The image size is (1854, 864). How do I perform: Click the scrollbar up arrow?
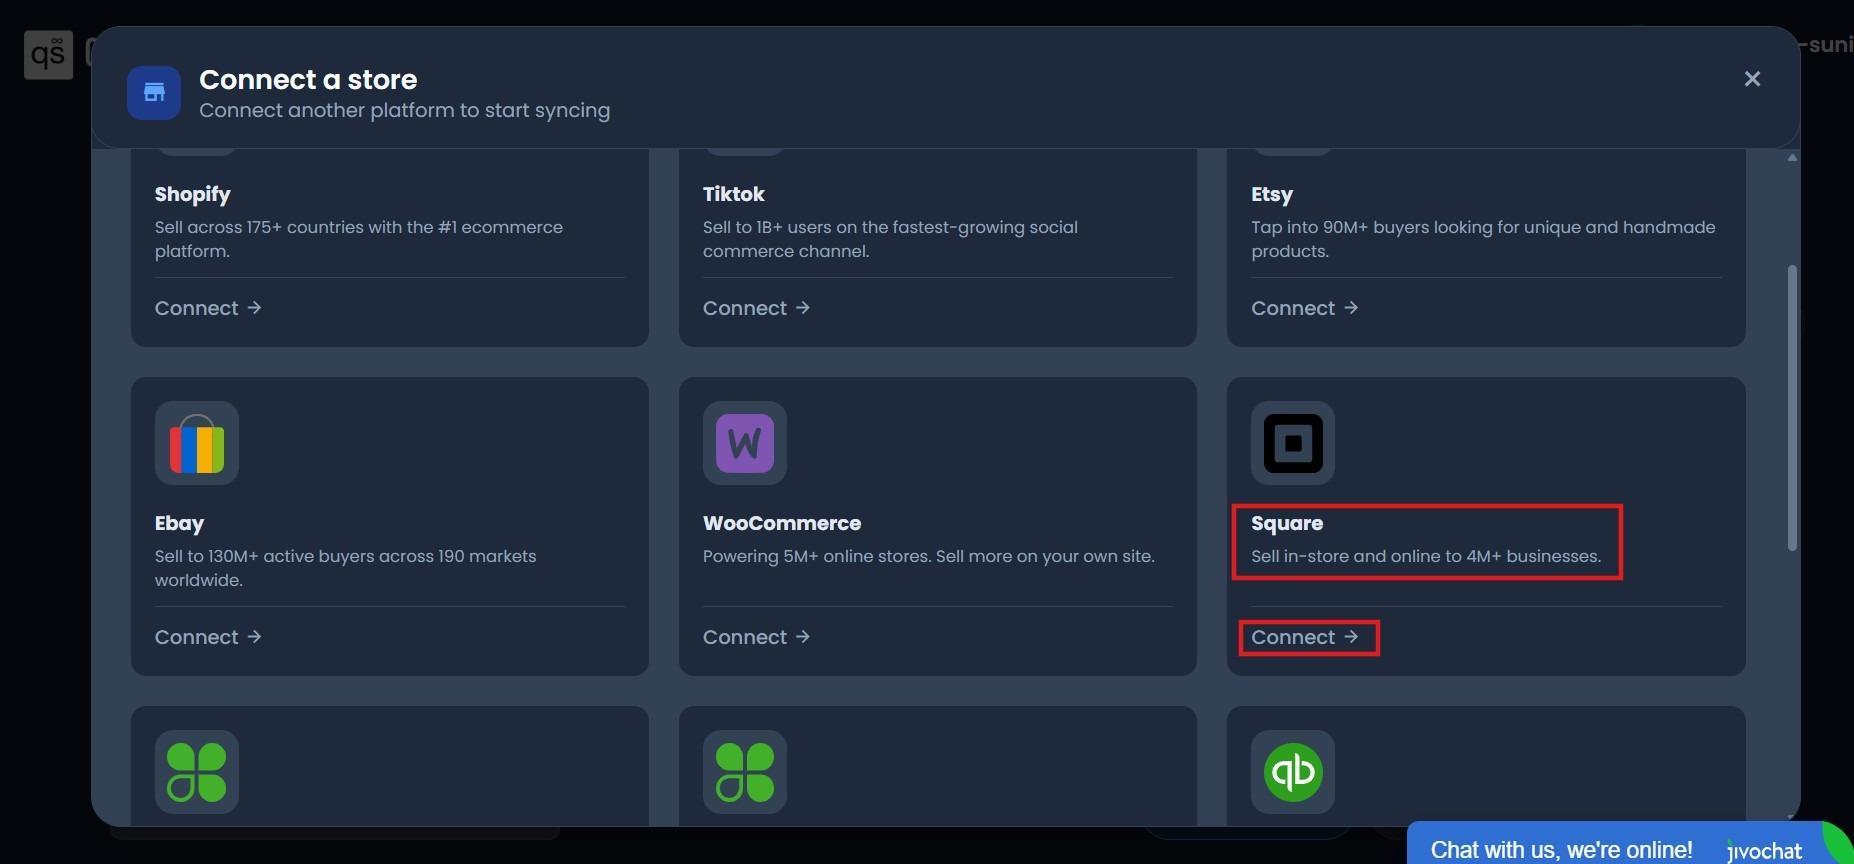(x=1792, y=158)
